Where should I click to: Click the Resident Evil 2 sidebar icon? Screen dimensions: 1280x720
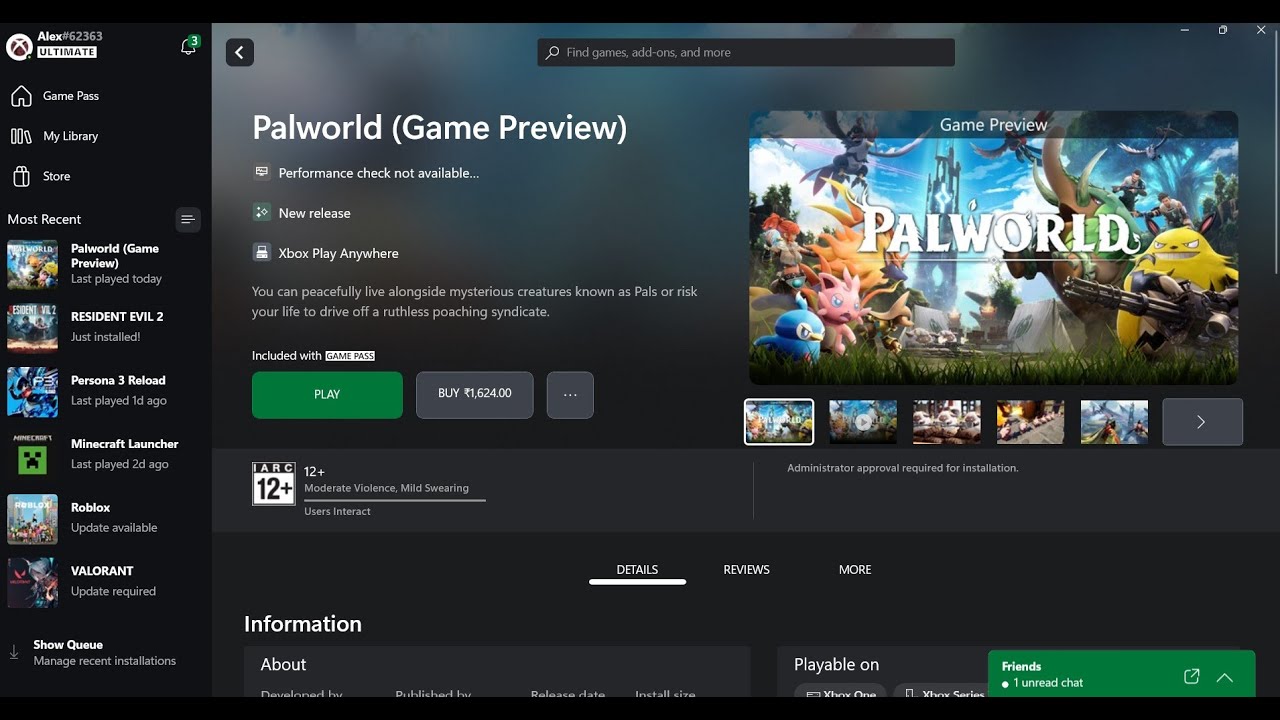pyautogui.click(x=32, y=328)
